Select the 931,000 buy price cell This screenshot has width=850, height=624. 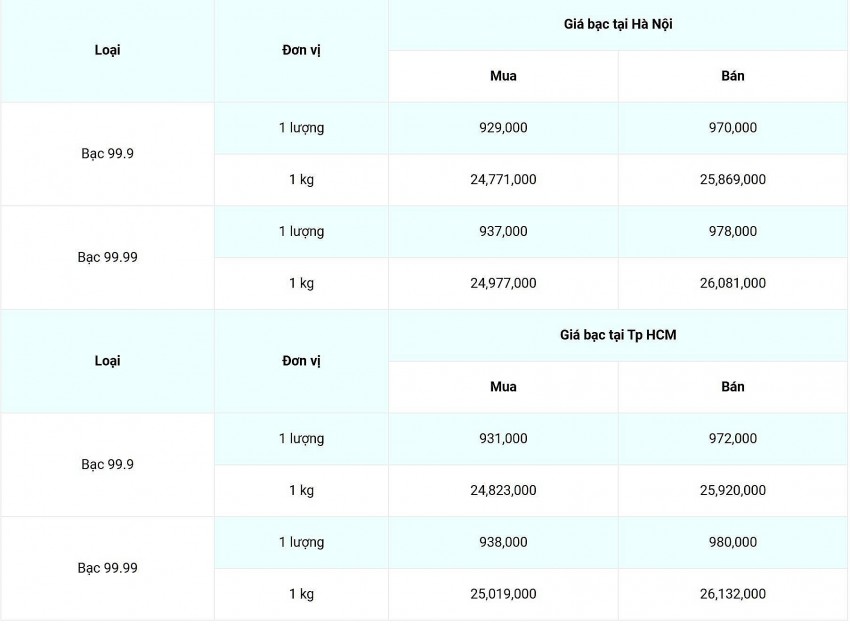(x=503, y=438)
